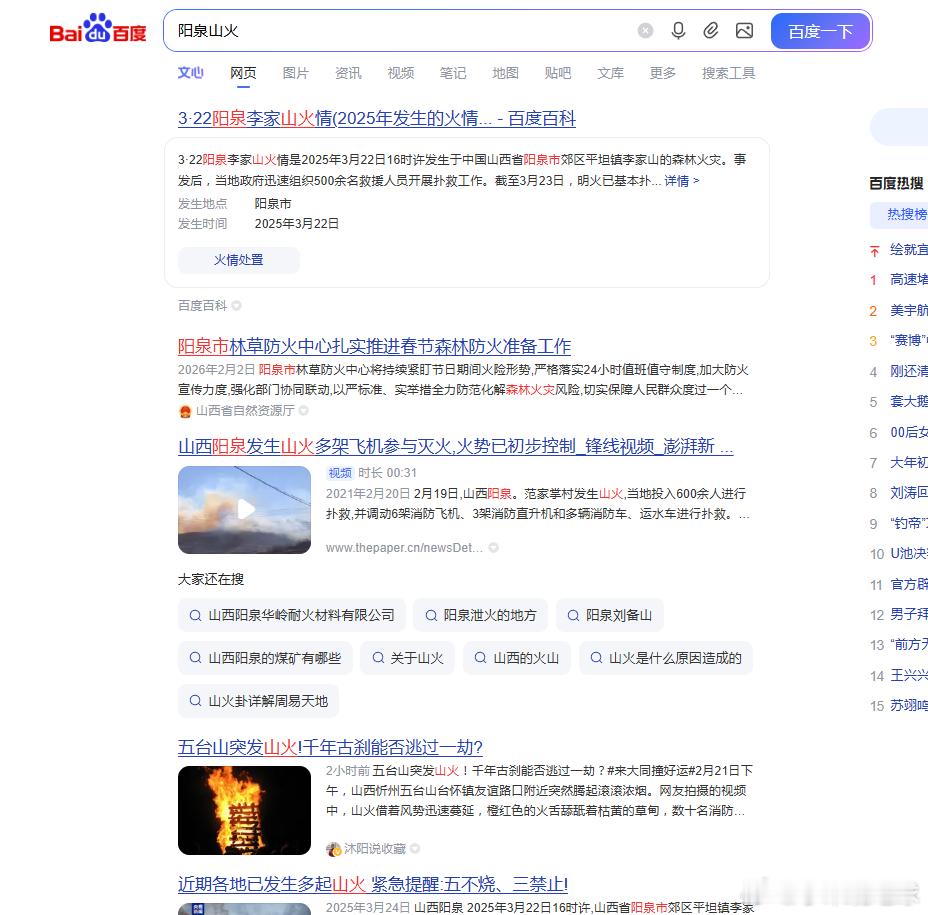This screenshot has height=915, width=928.
Task: Click the verified icon next to 百度百科
Action: tap(236, 305)
